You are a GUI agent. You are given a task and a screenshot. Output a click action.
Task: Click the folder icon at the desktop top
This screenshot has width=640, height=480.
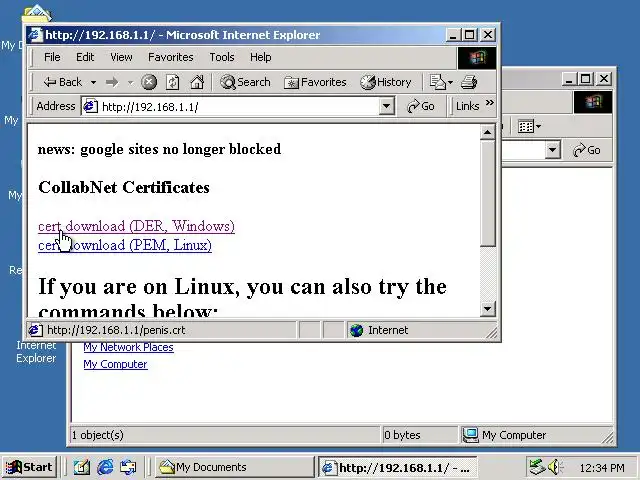click(x=37, y=13)
